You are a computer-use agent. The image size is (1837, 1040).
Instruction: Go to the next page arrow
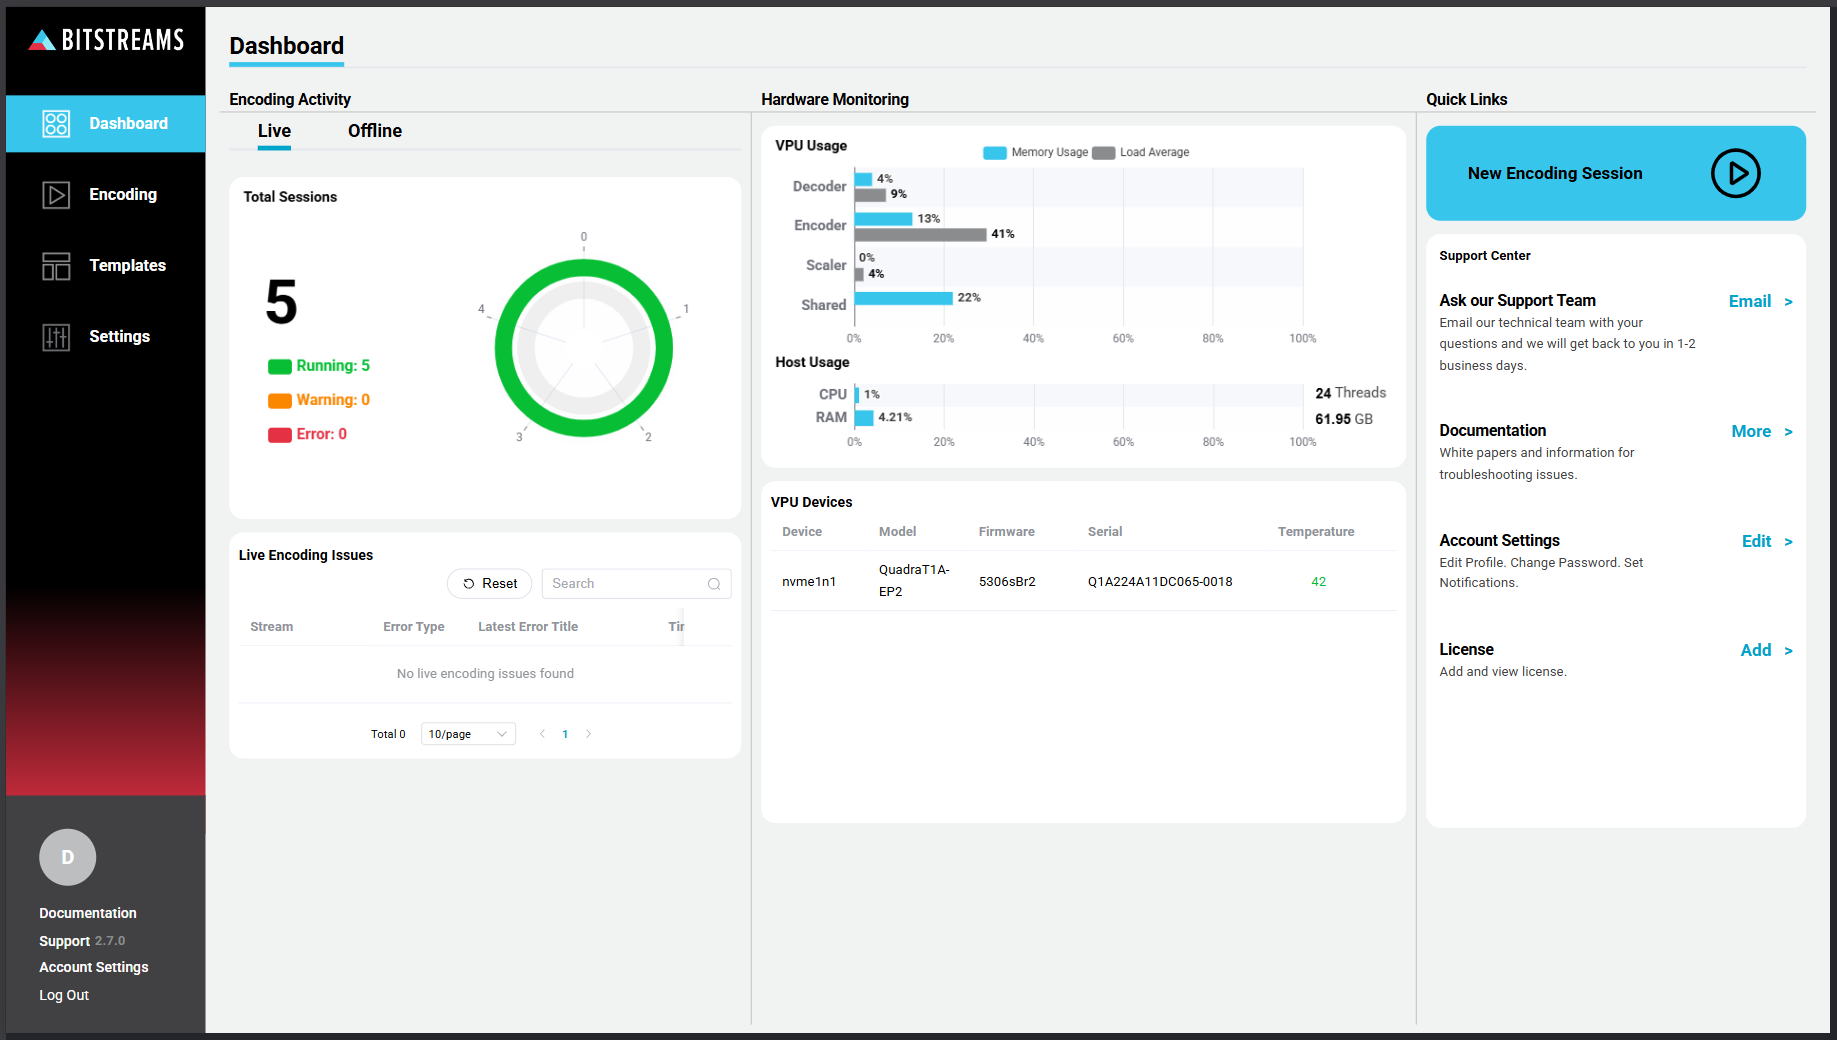pyautogui.click(x=589, y=734)
